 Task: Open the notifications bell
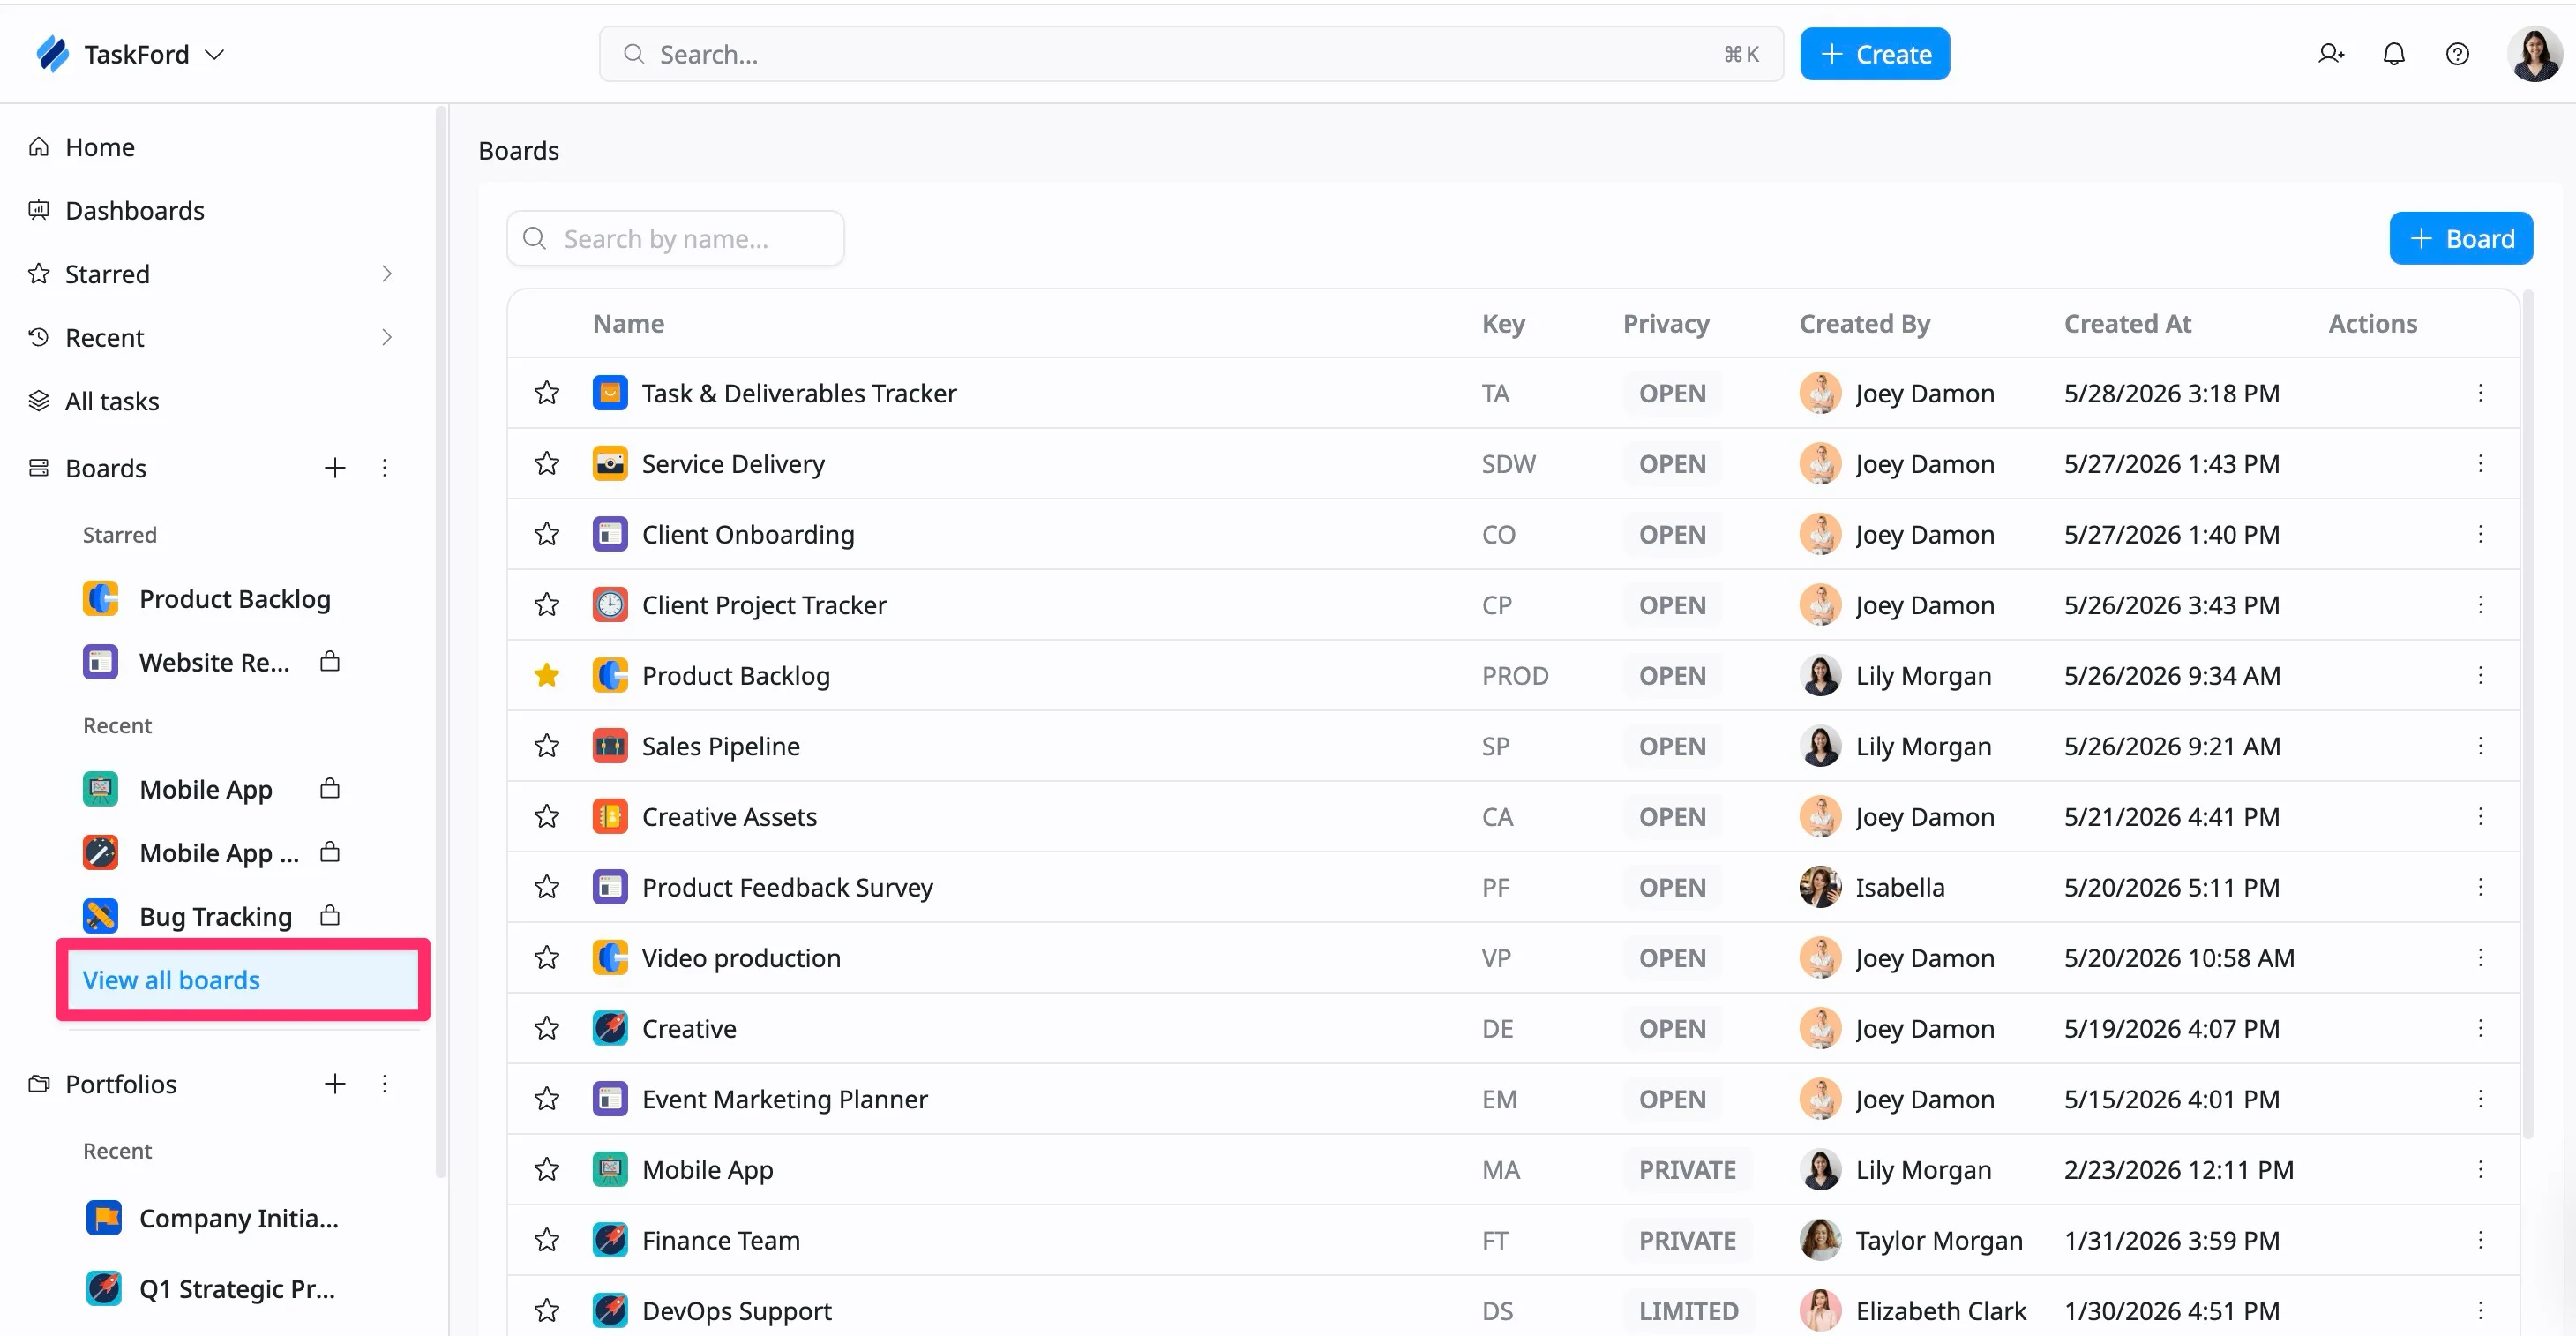[x=2394, y=54]
